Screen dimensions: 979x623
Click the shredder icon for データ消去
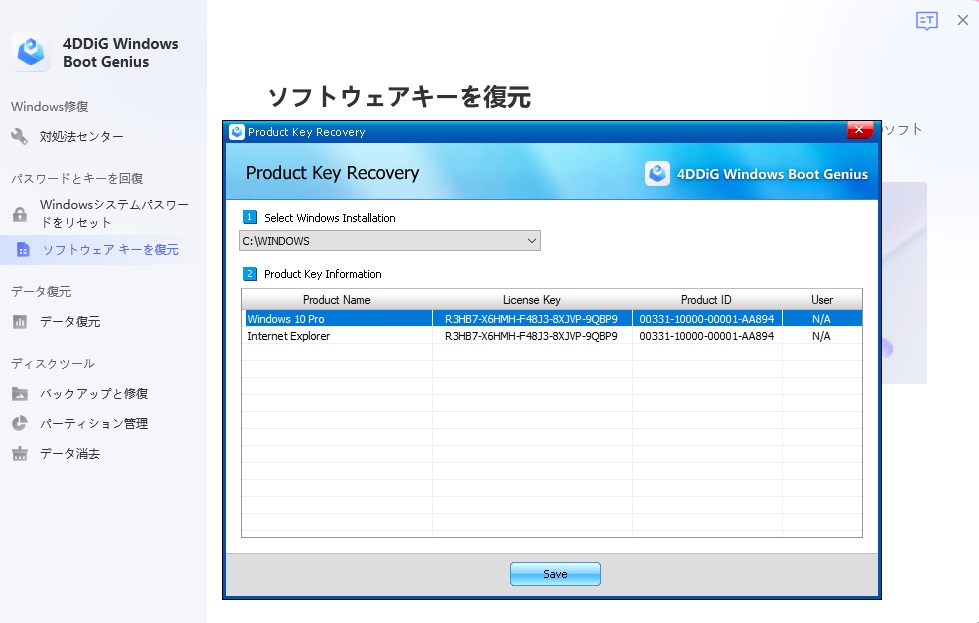(20, 453)
